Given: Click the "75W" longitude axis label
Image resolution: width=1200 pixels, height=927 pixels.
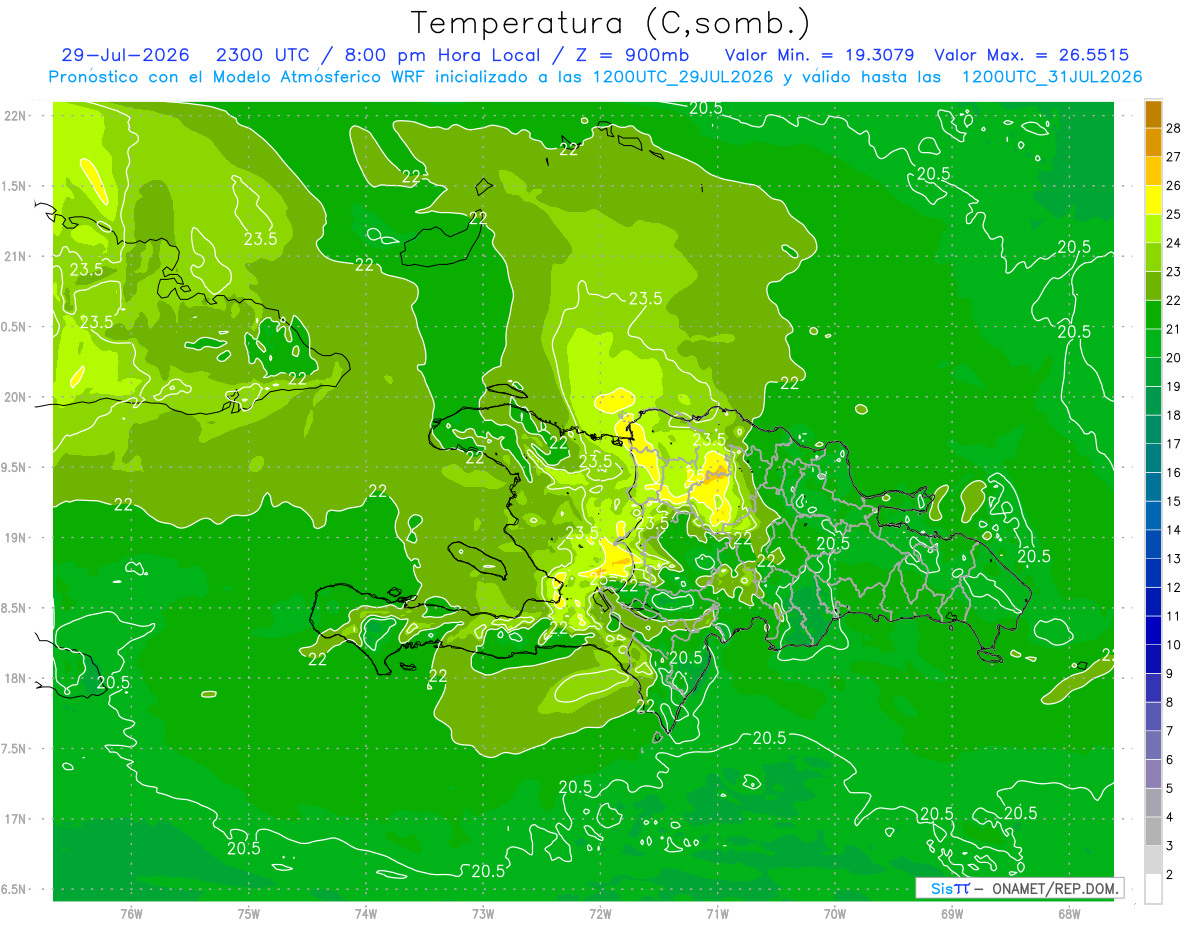Looking at the screenshot, I should (249, 913).
